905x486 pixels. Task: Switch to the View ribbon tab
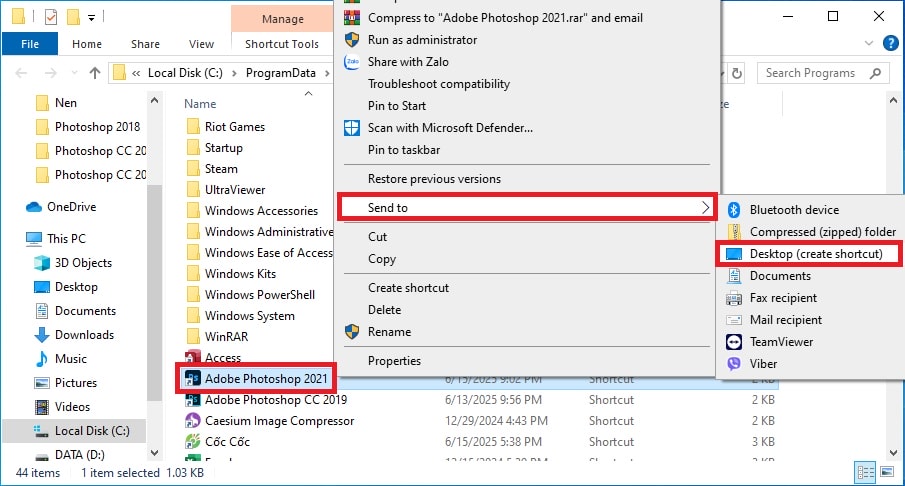pos(201,44)
